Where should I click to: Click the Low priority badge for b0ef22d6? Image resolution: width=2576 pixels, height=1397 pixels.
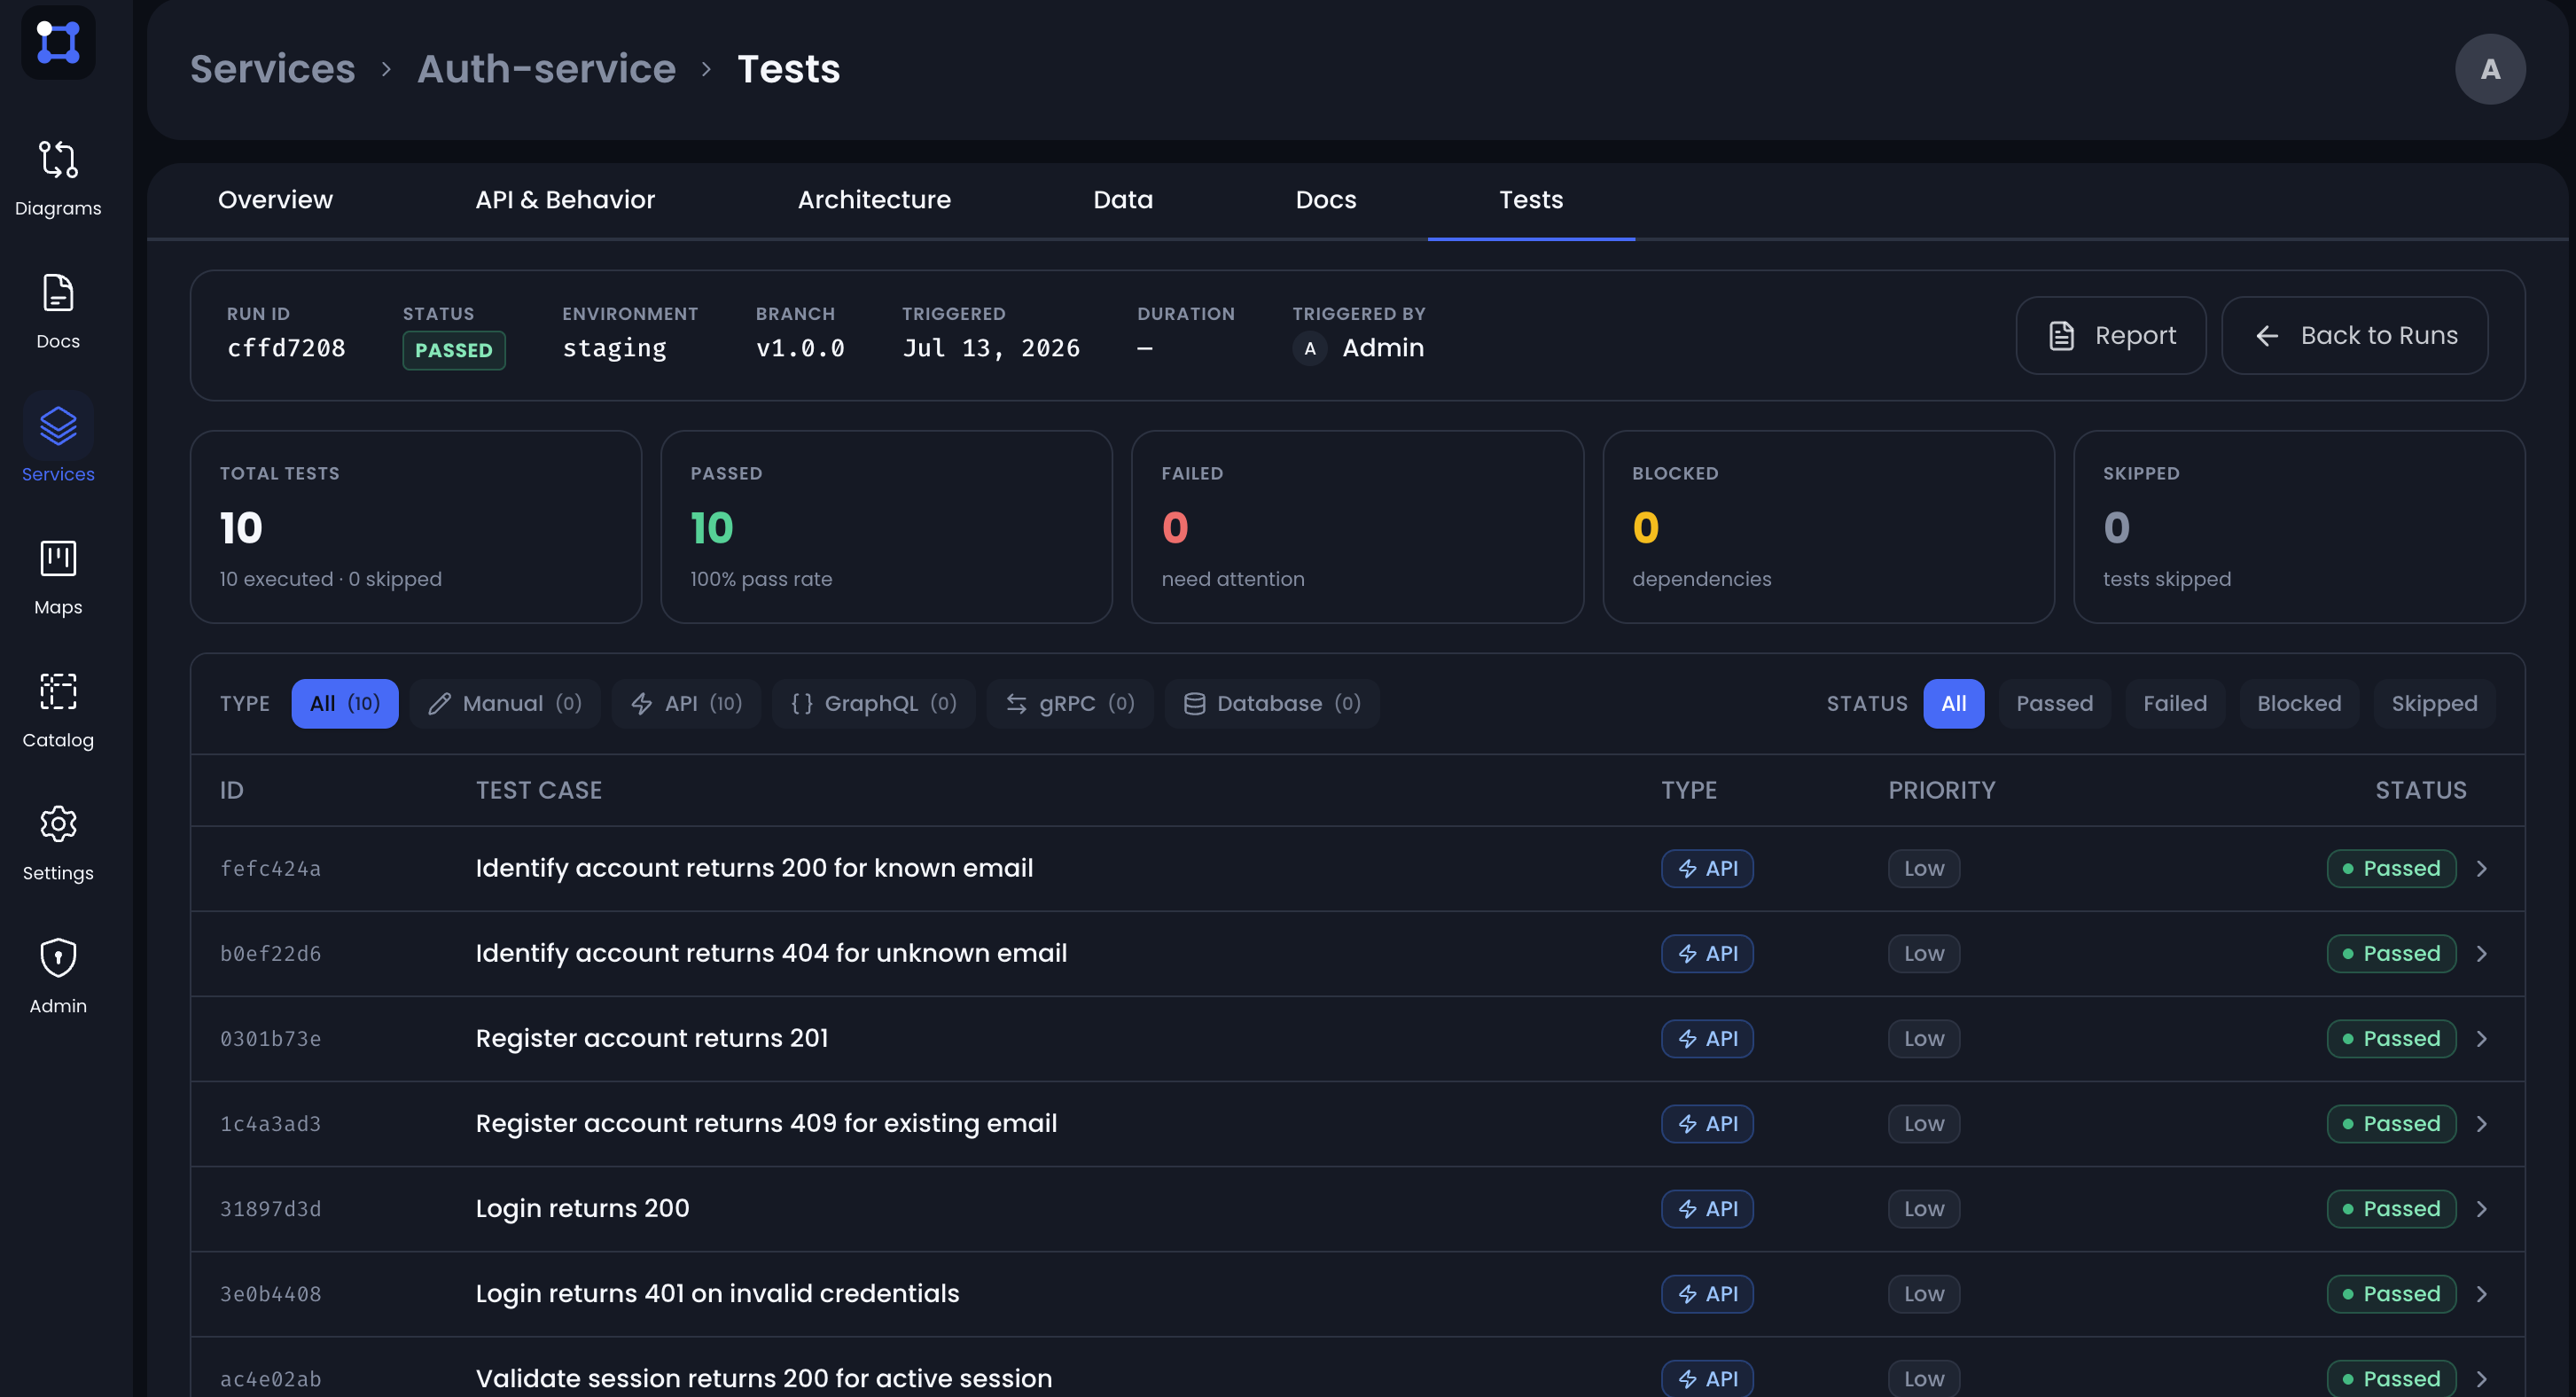tap(1923, 954)
